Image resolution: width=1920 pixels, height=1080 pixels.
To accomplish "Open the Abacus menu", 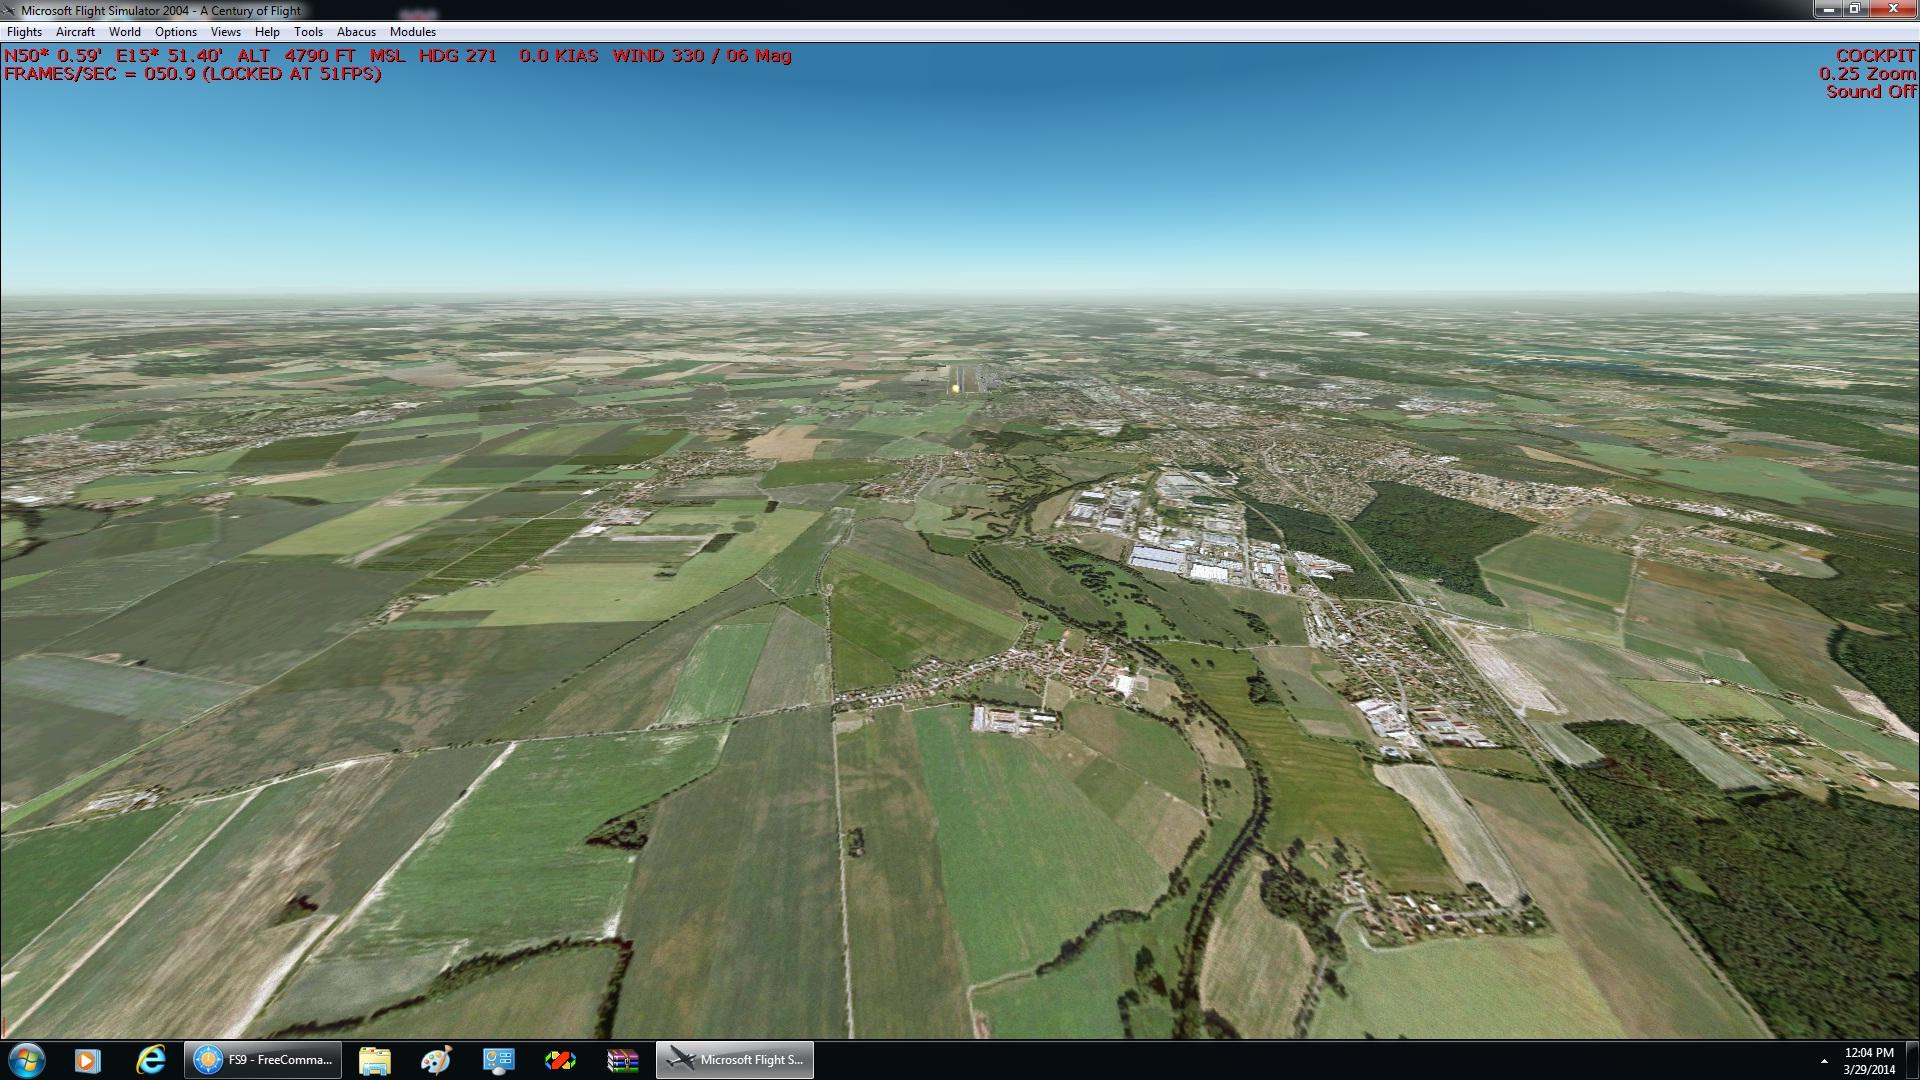I will click(356, 32).
